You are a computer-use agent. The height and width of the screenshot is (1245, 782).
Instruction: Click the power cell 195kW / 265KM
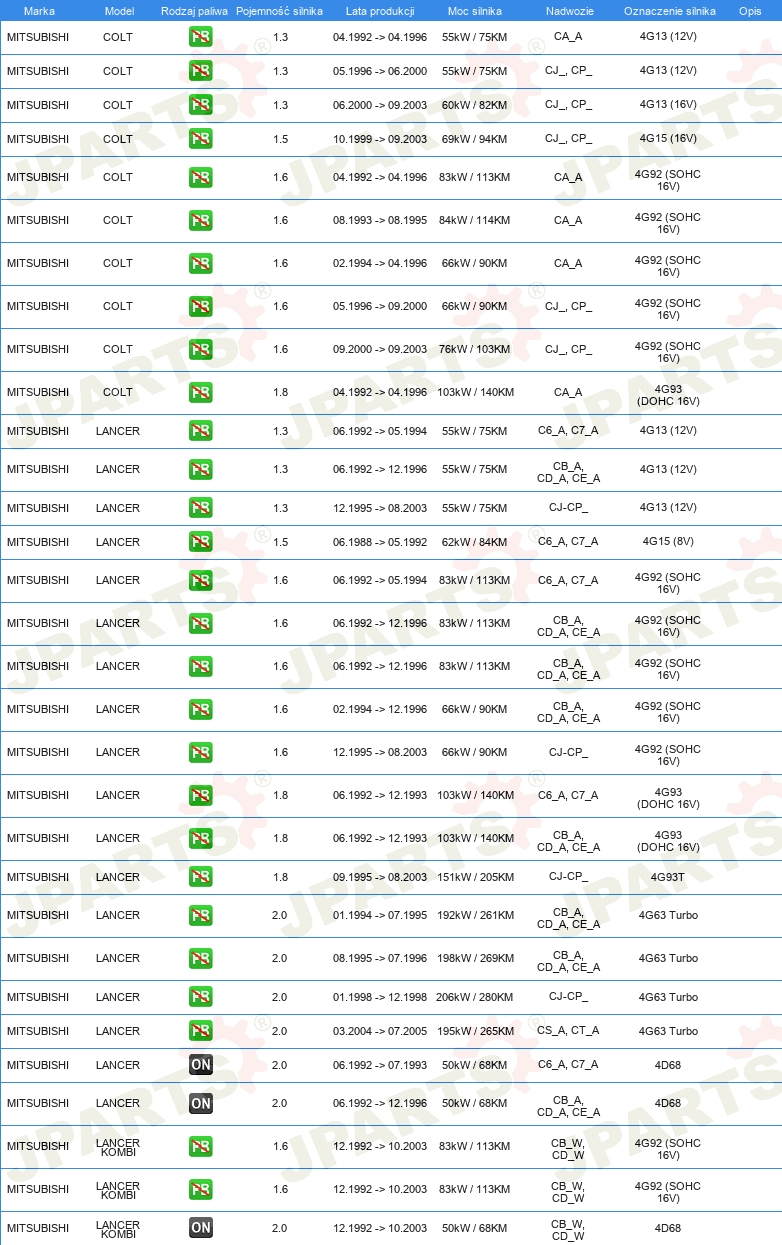pos(475,1031)
